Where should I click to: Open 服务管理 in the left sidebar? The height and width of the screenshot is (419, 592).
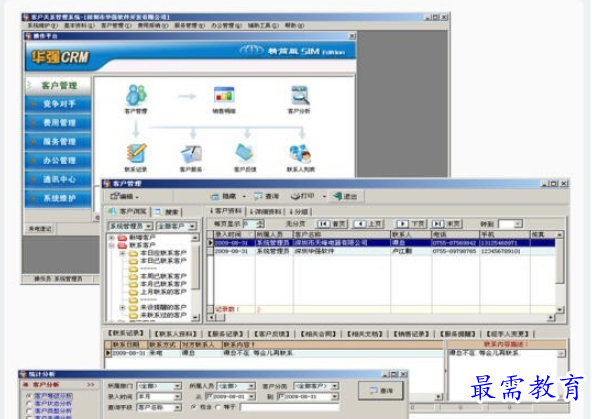(x=58, y=142)
